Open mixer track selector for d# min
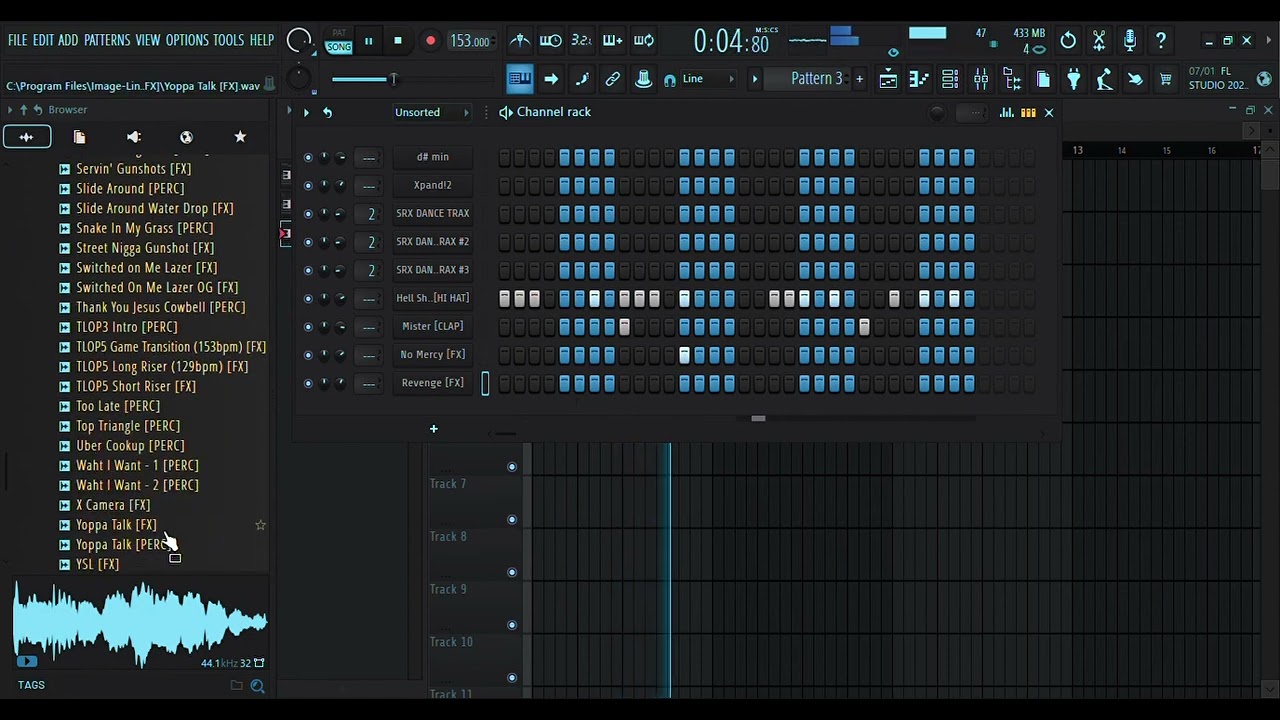 click(x=369, y=157)
